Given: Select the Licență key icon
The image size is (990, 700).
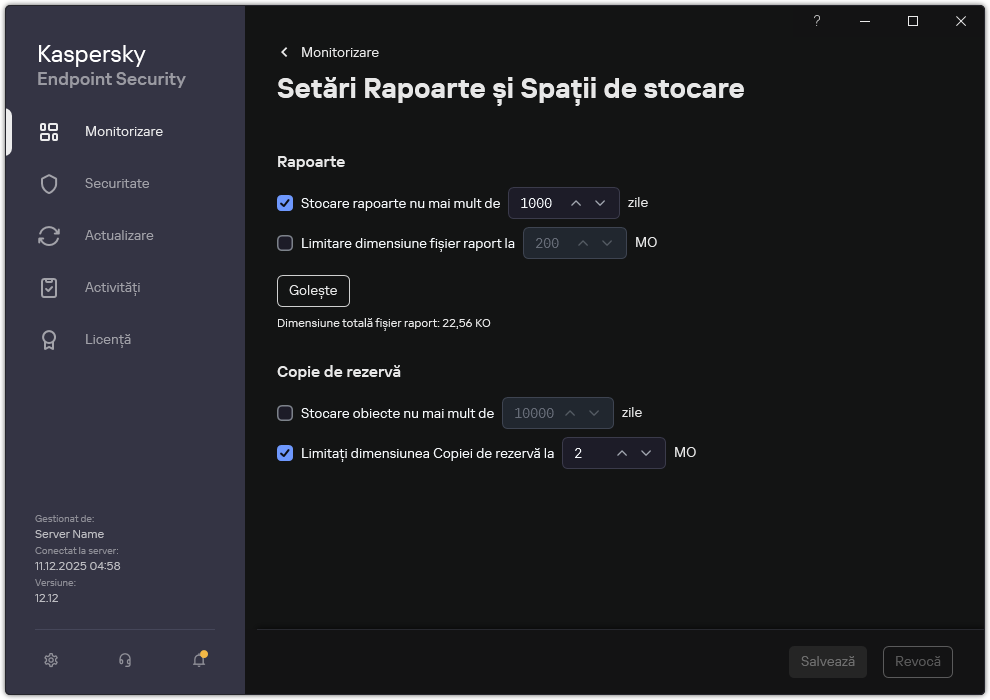Looking at the screenshot, I should click(x=48, y=339).
